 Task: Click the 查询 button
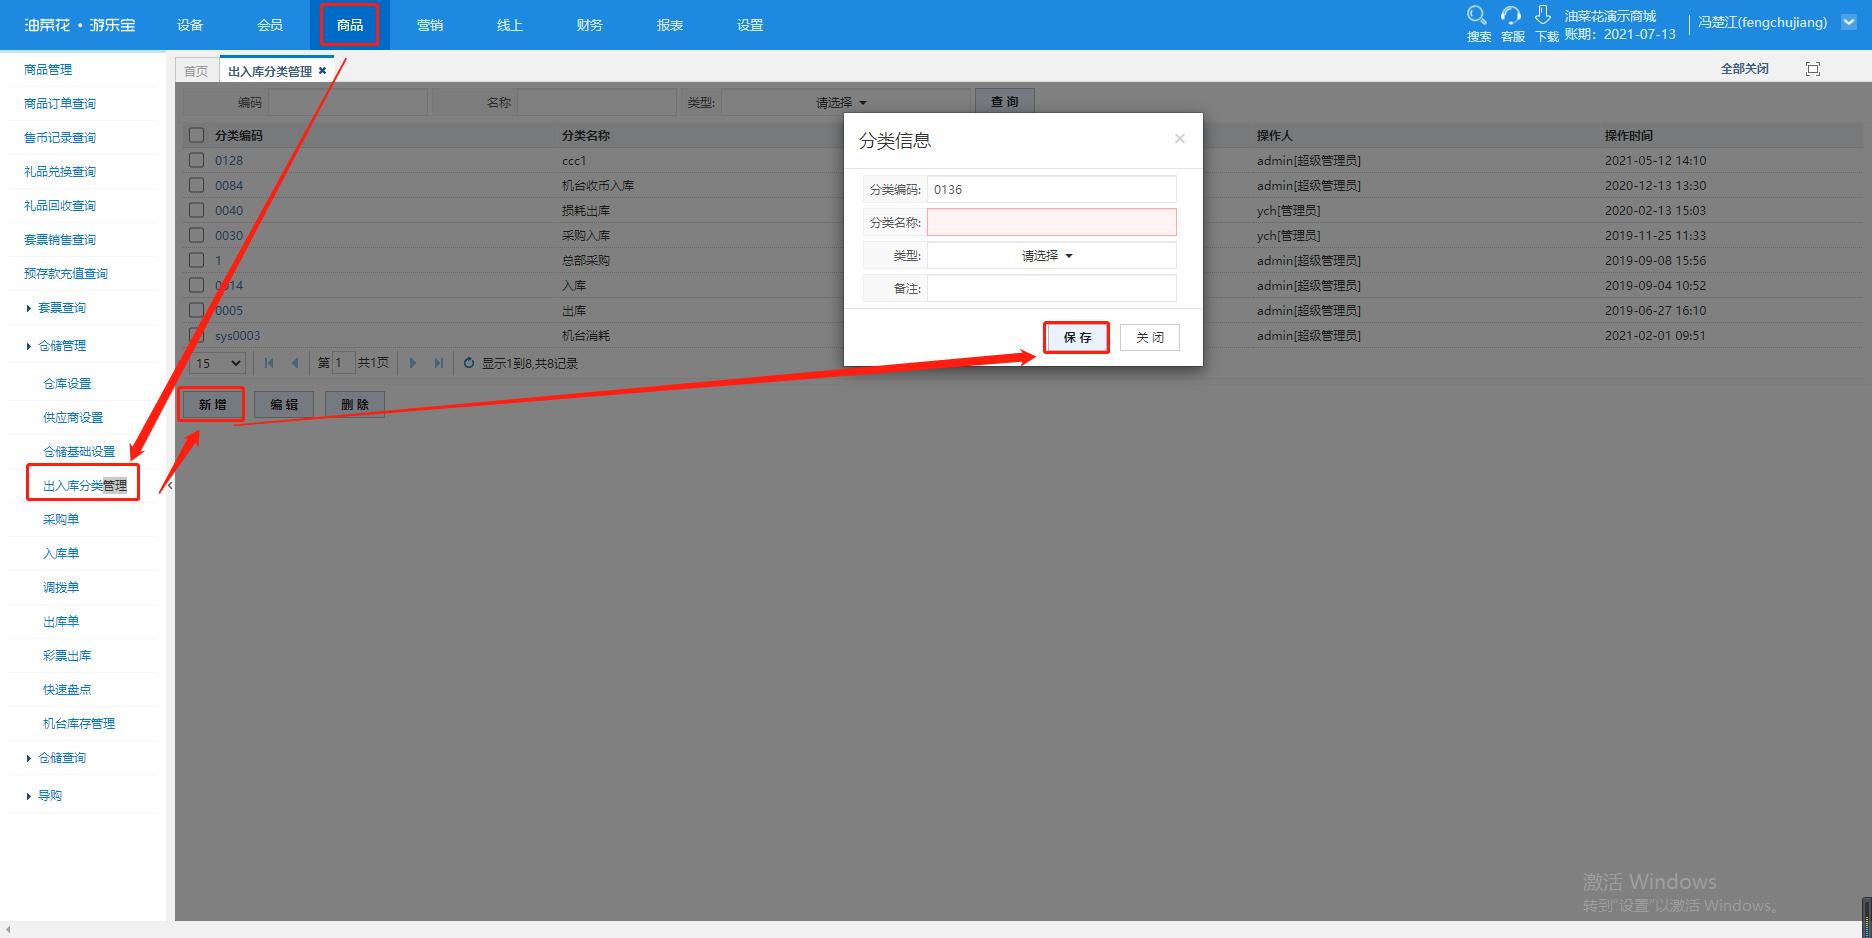1004,102
